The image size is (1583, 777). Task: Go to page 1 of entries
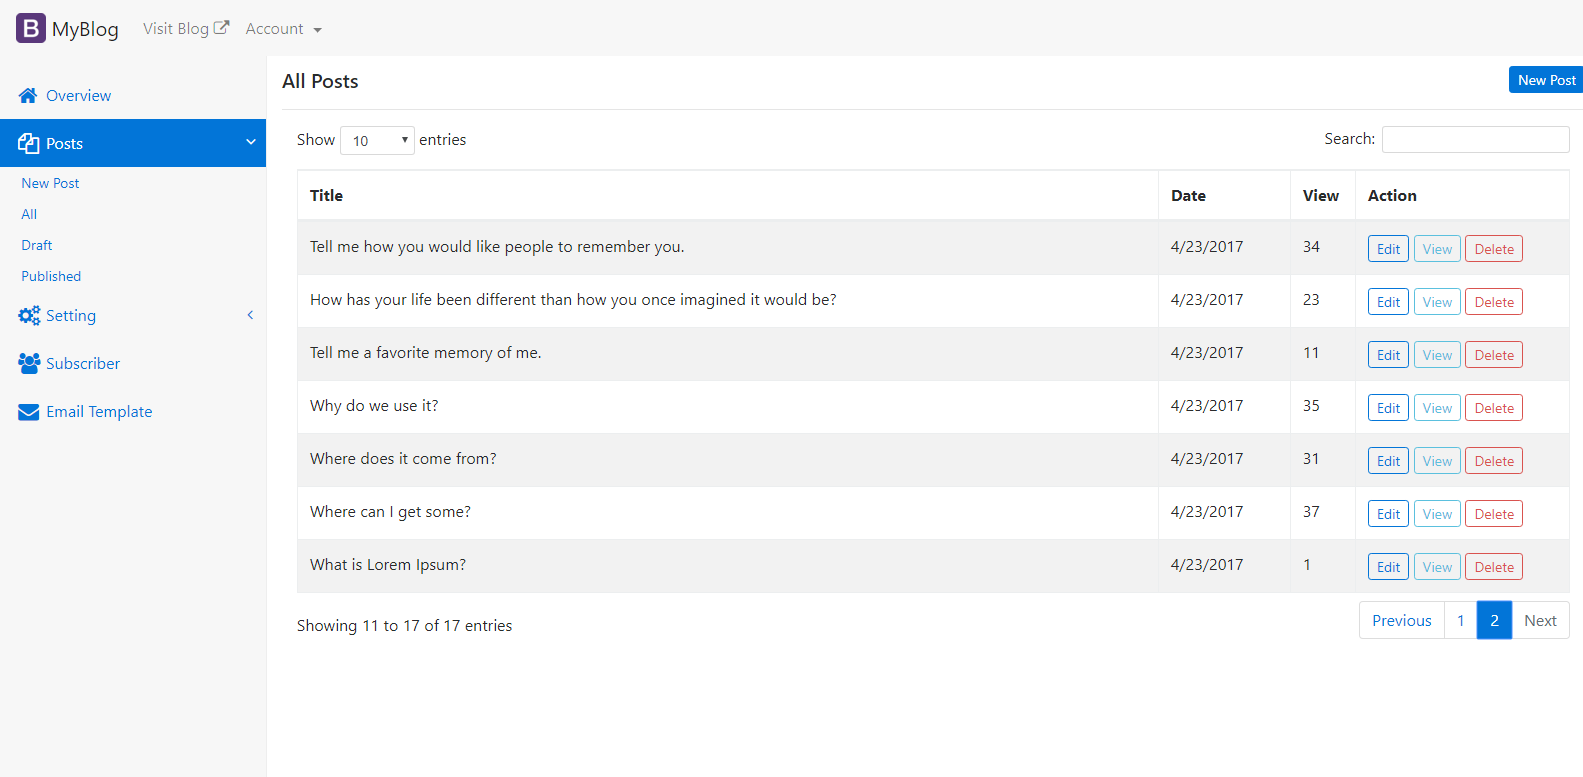pos(1461,620)
